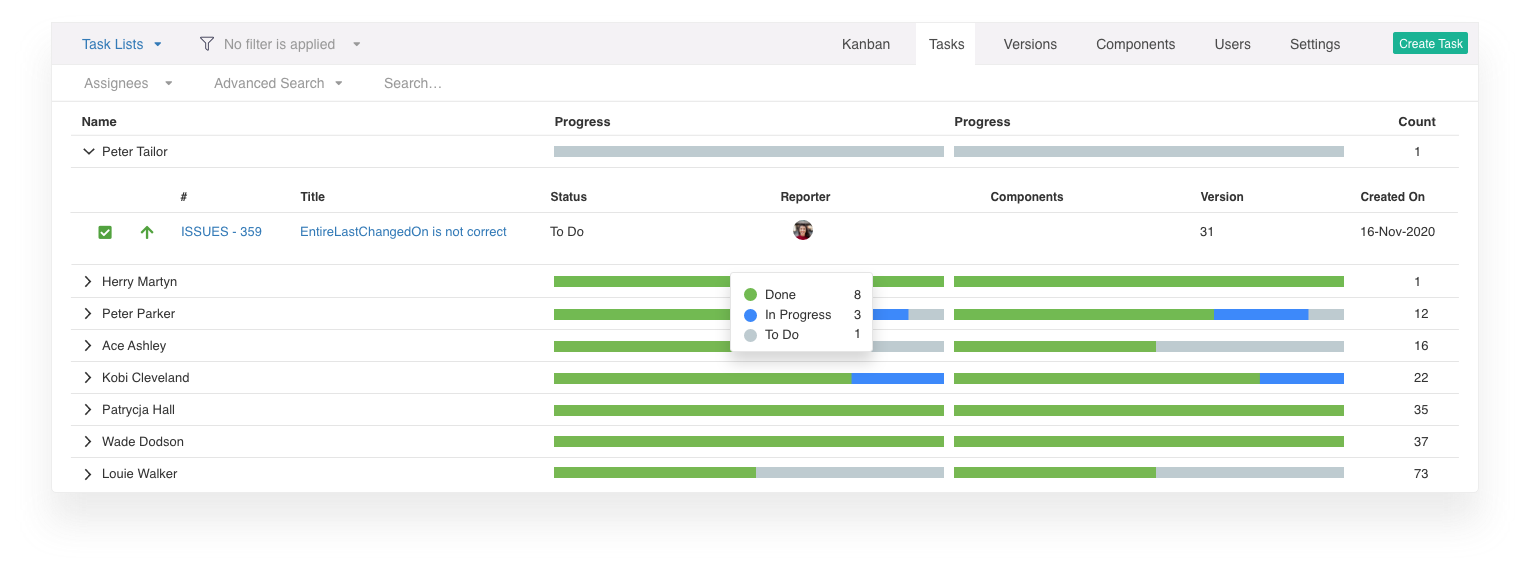1530x573 pixels.
Task: Open the Versions tab
Action: [1030, 44]
